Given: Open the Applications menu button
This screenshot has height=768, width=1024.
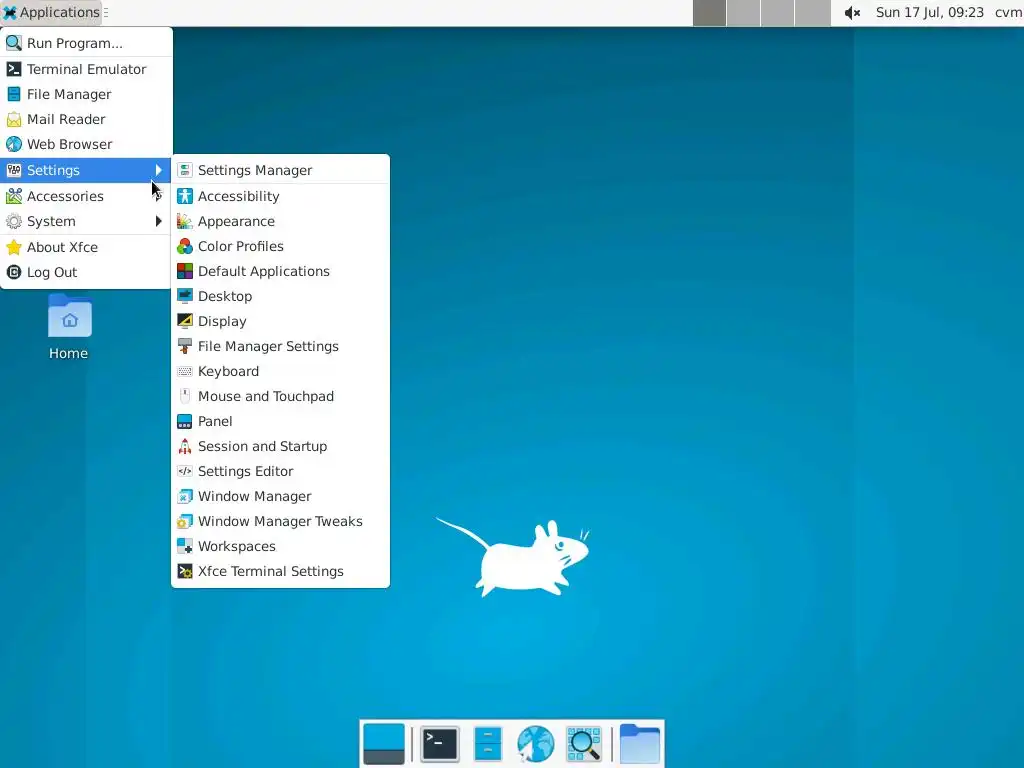Looking at the screenshot, I should (52, 12).
